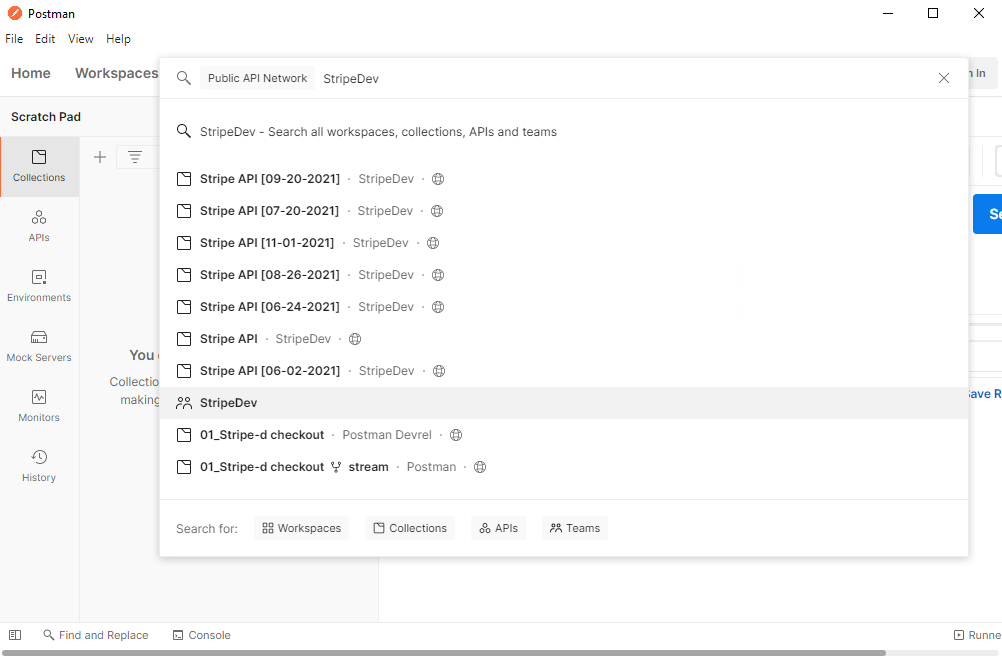The width and height of the screenshot is (1002, 658).
Task: Open Find and Replace
Action: point(96,634)
